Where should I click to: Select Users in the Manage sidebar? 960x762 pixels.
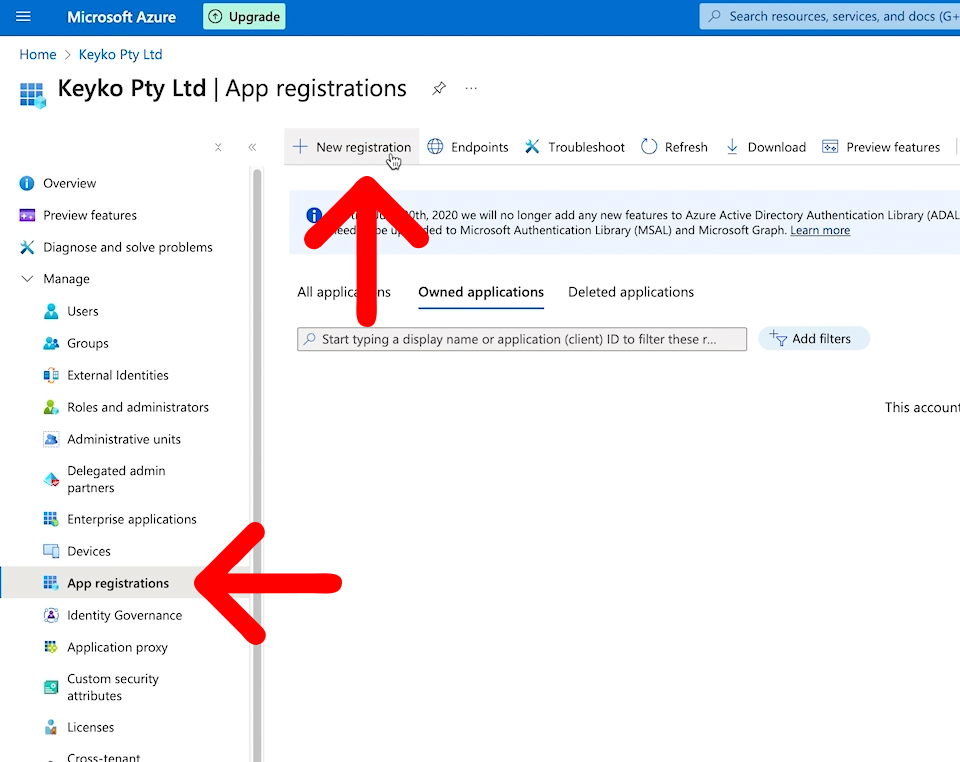[85, 311]
